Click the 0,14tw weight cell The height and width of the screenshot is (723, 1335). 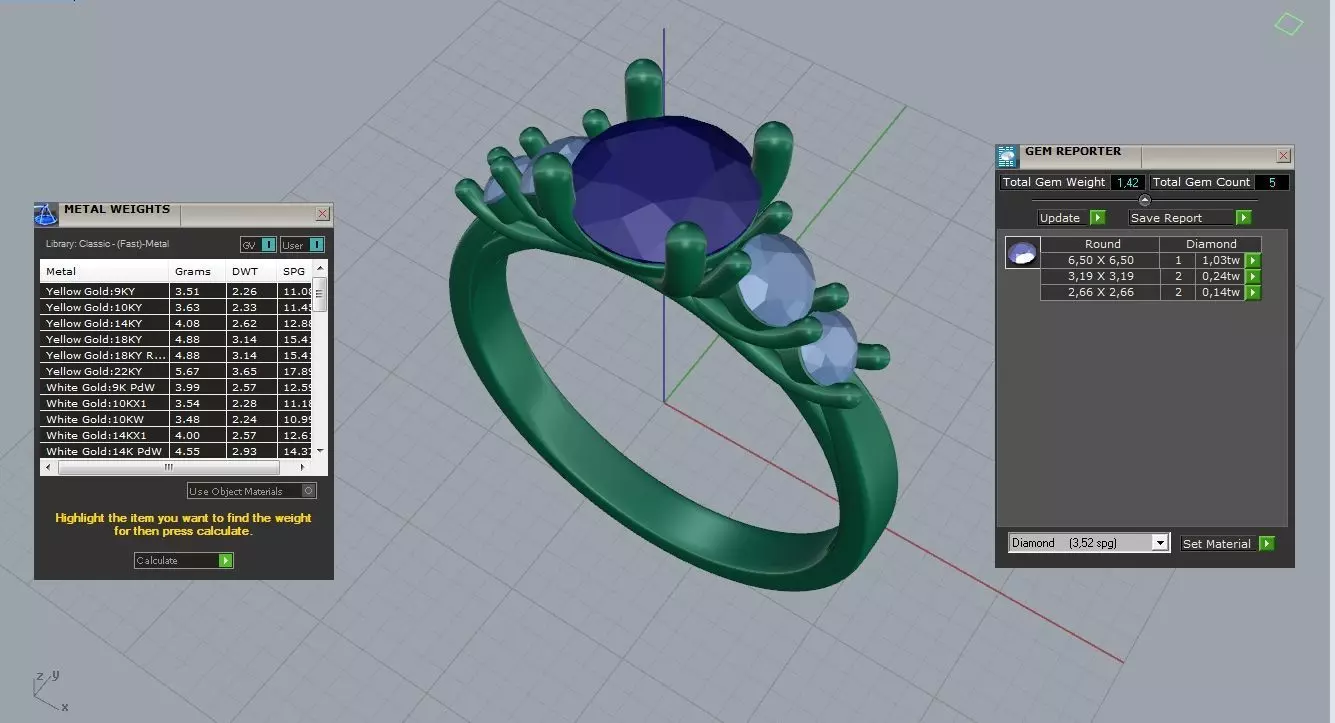click(1220, 293)
